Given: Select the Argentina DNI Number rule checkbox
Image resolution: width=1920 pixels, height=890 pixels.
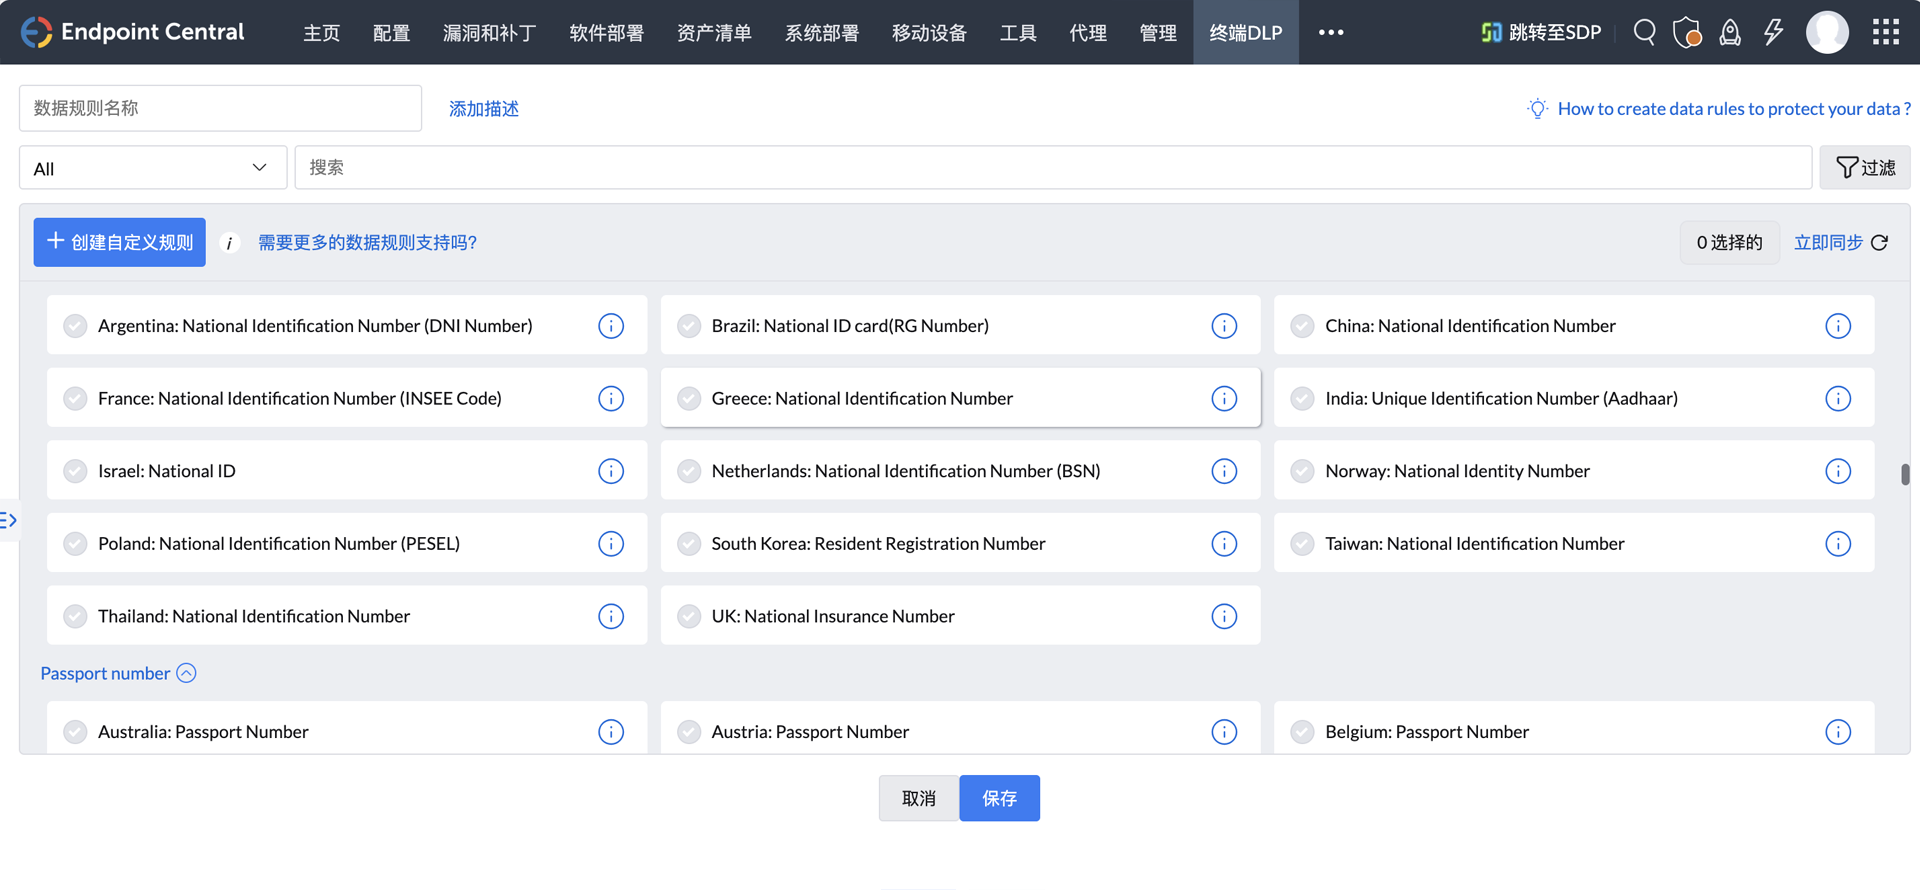Looking at the screenshot, I should click(x=75, y=326).
